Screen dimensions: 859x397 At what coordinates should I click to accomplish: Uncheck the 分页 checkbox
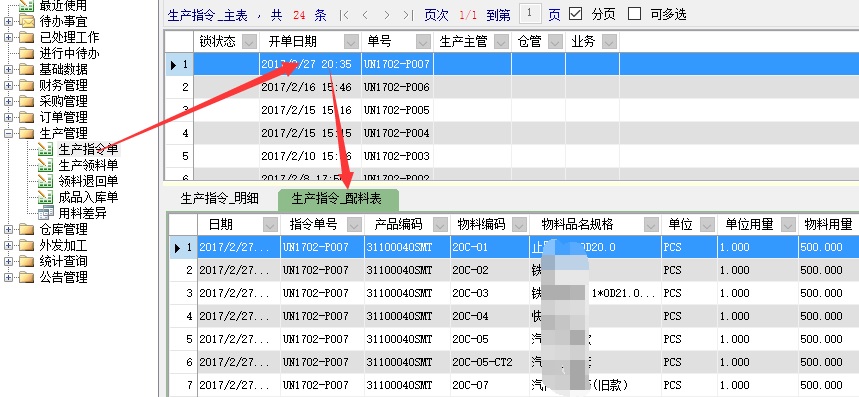click(x=575, y=14)
